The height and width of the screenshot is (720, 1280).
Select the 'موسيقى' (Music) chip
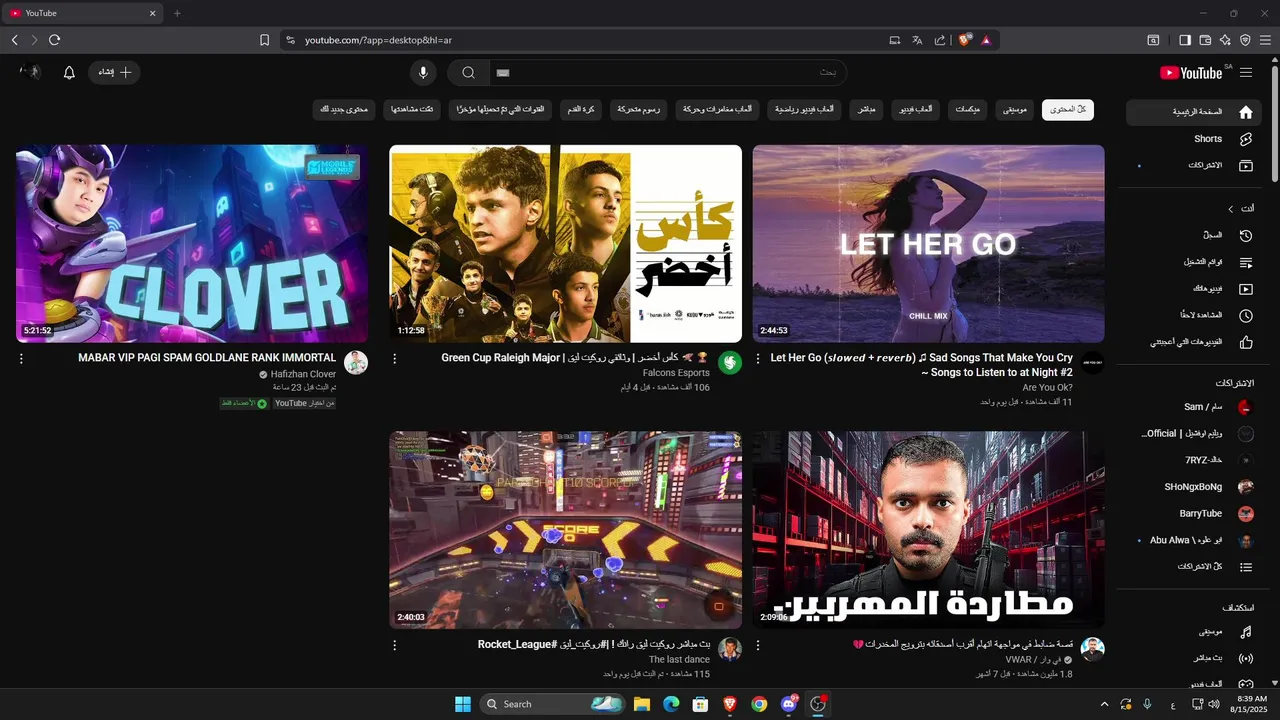(1015, 109)
